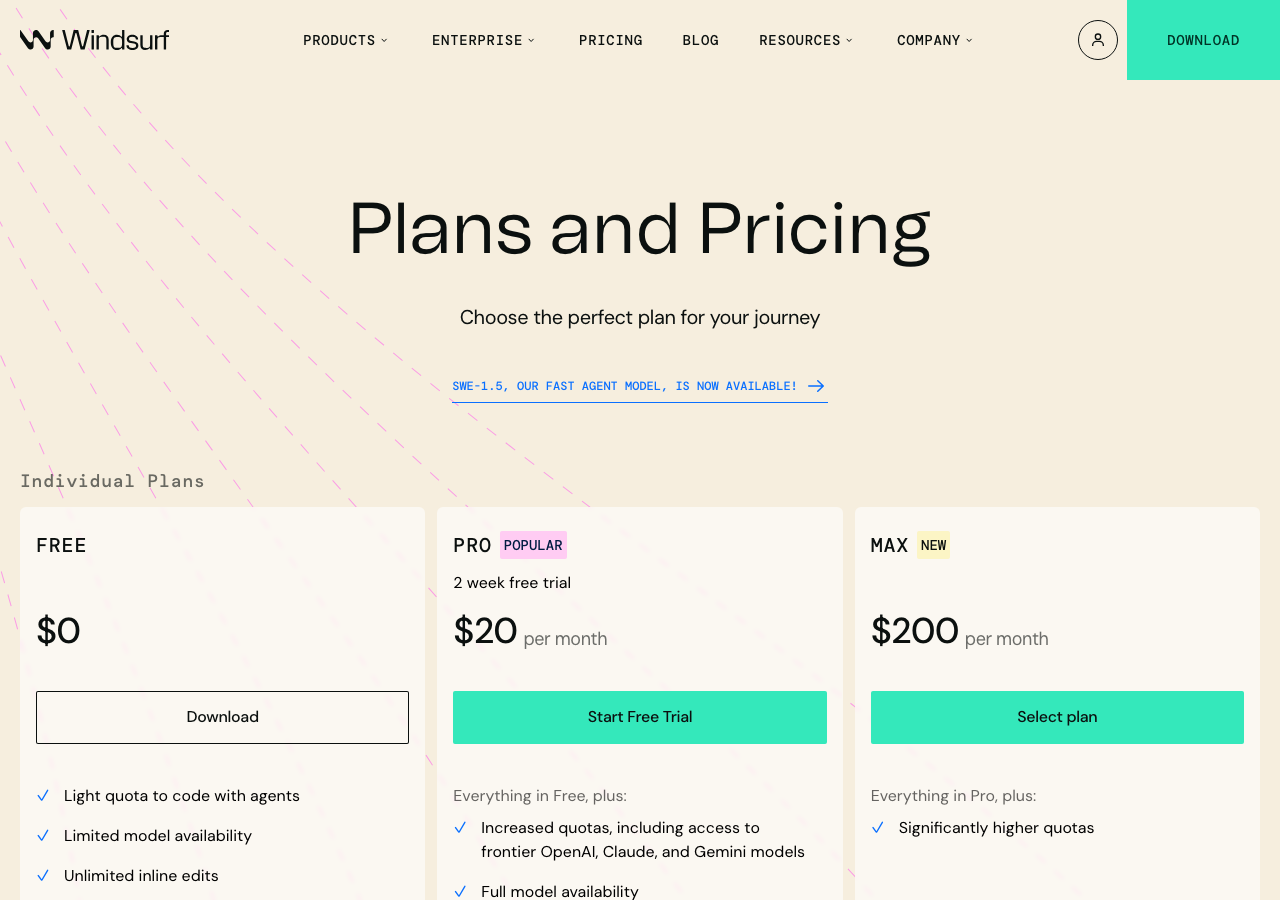Click checkmark beside Increased quotas feature

[x=460, y=828]
